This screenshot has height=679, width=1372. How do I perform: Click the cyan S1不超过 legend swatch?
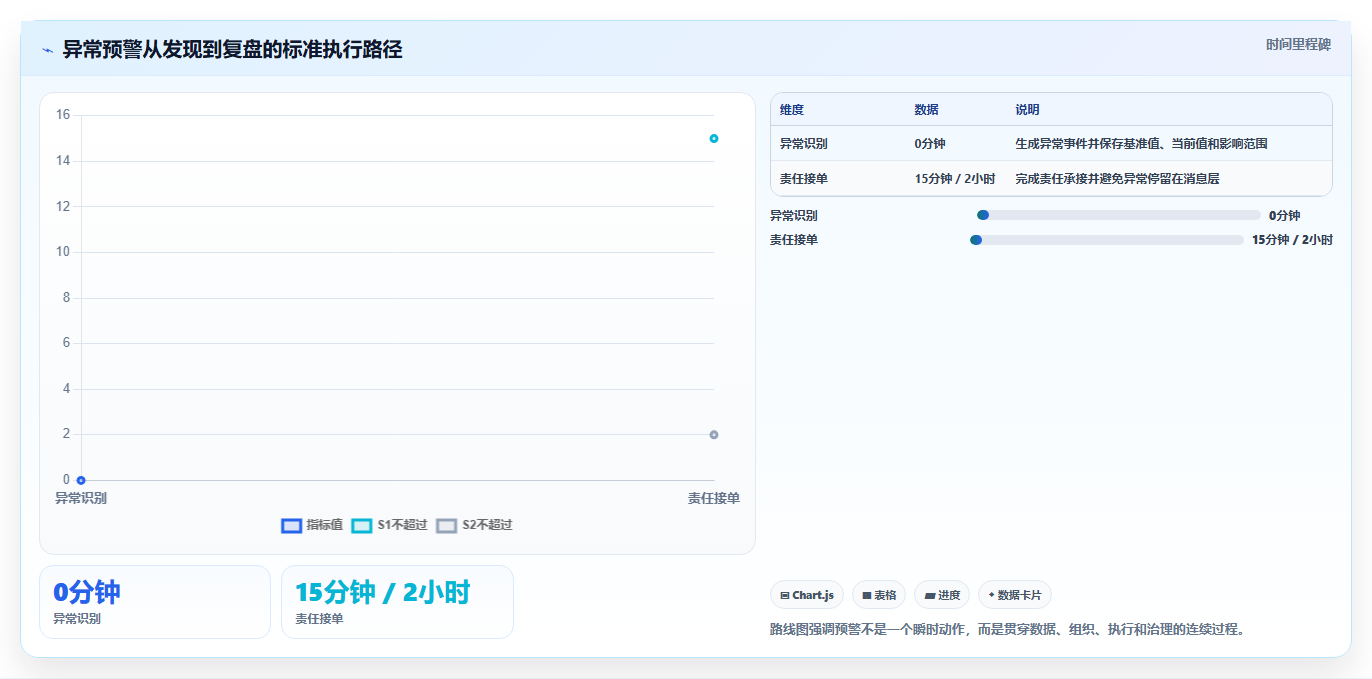362,526
